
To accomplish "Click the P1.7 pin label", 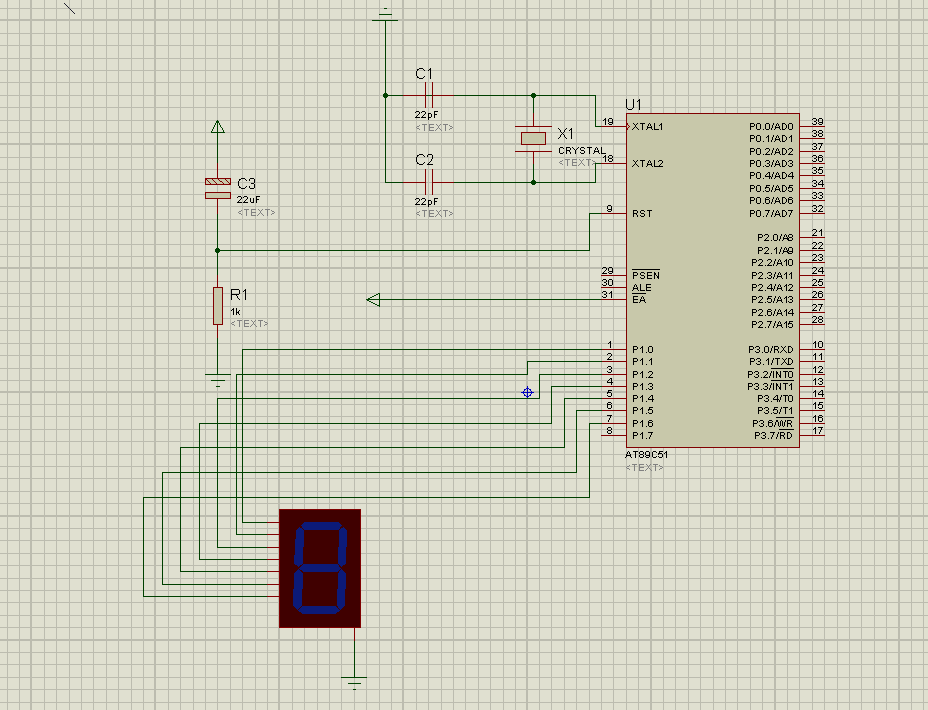I will [643, 435].
